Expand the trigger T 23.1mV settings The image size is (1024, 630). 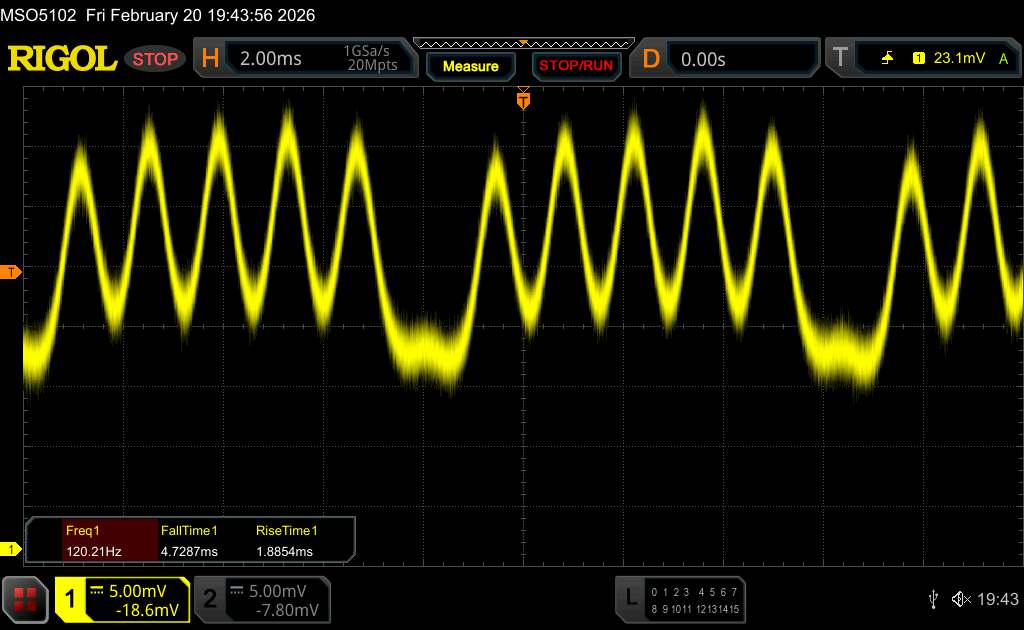[x=920, y=59]
